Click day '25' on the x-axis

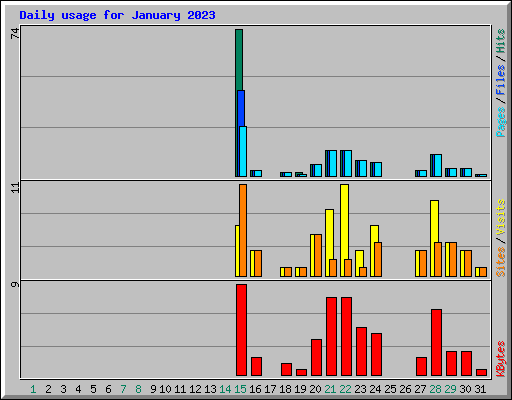(390, 389)
